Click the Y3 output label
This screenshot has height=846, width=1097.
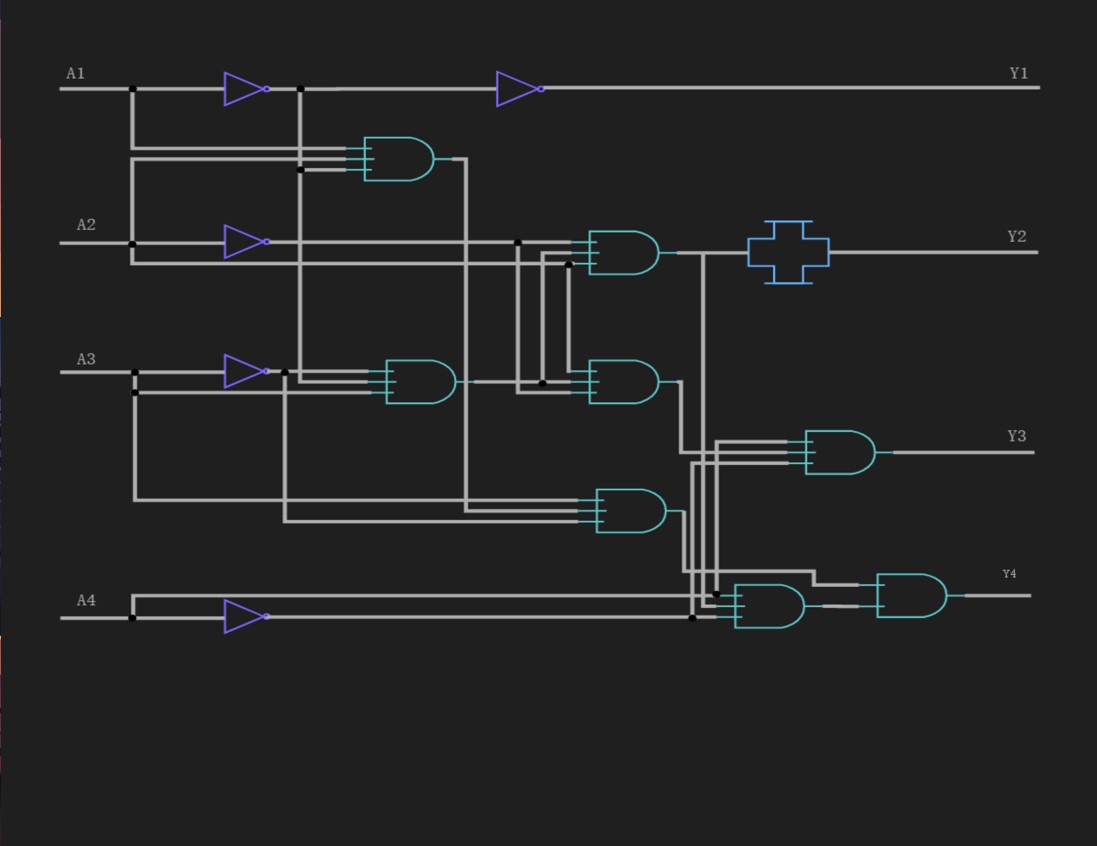[x=1016, y=436]
